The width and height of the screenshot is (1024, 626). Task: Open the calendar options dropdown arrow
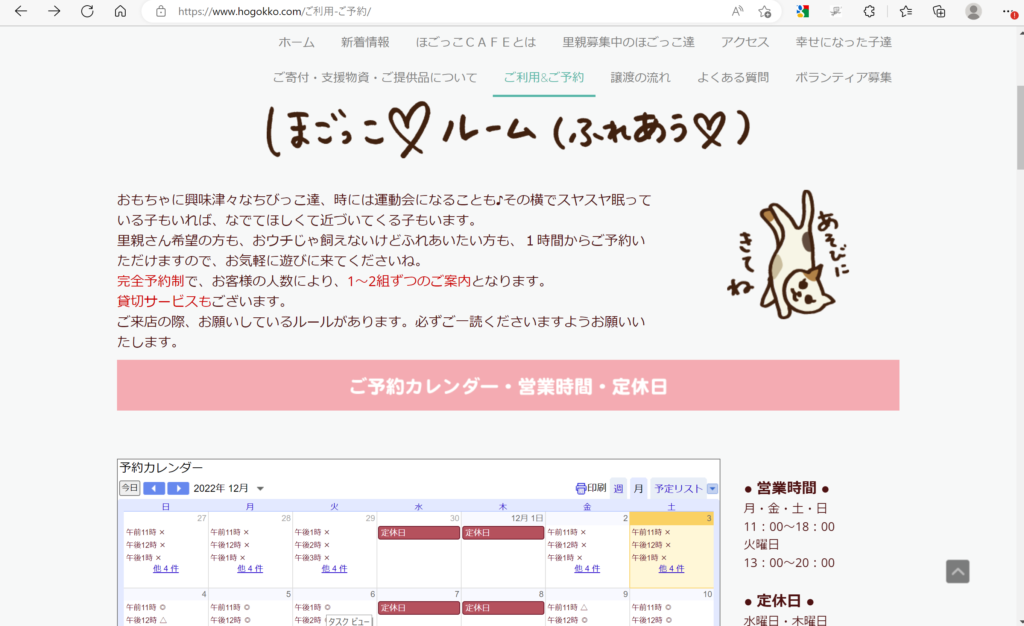point(712,488)
